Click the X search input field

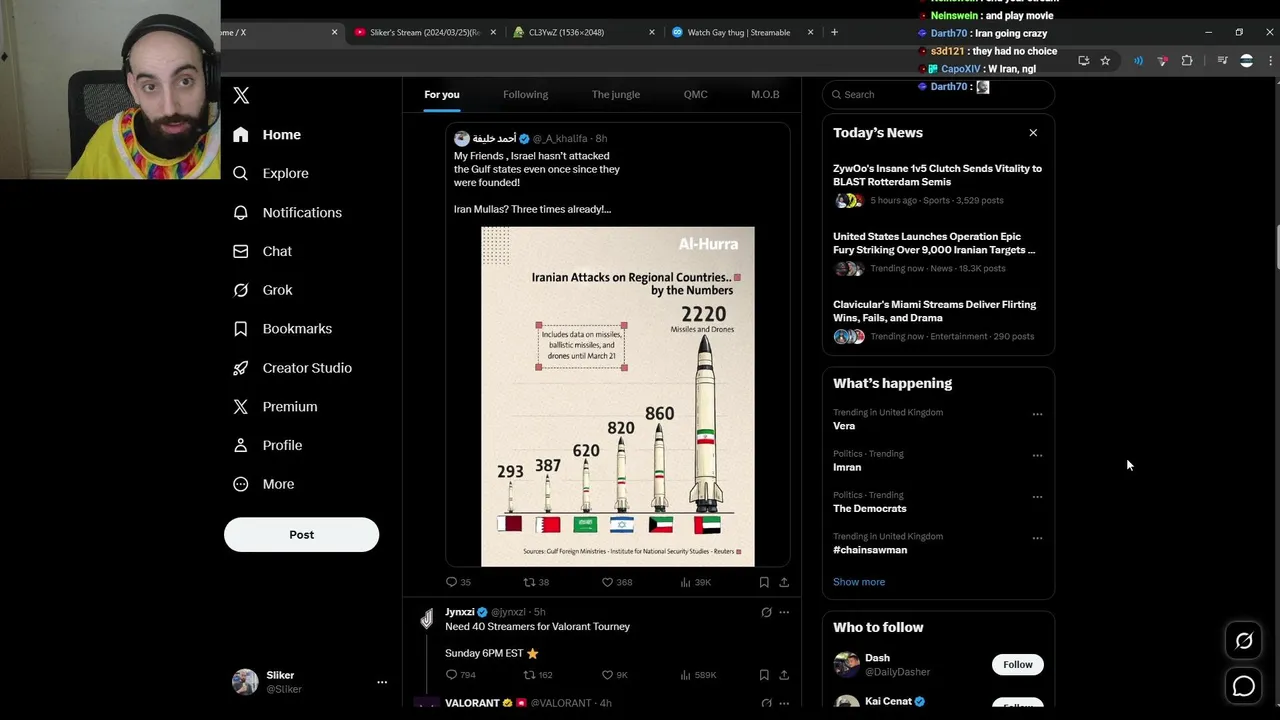point(938,94)
